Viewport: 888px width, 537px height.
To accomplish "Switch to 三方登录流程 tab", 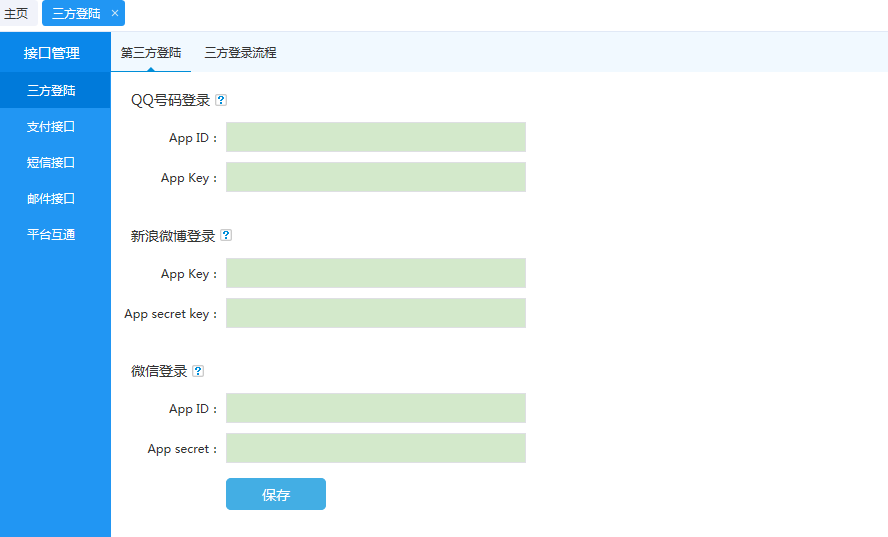I will [240, 53].
